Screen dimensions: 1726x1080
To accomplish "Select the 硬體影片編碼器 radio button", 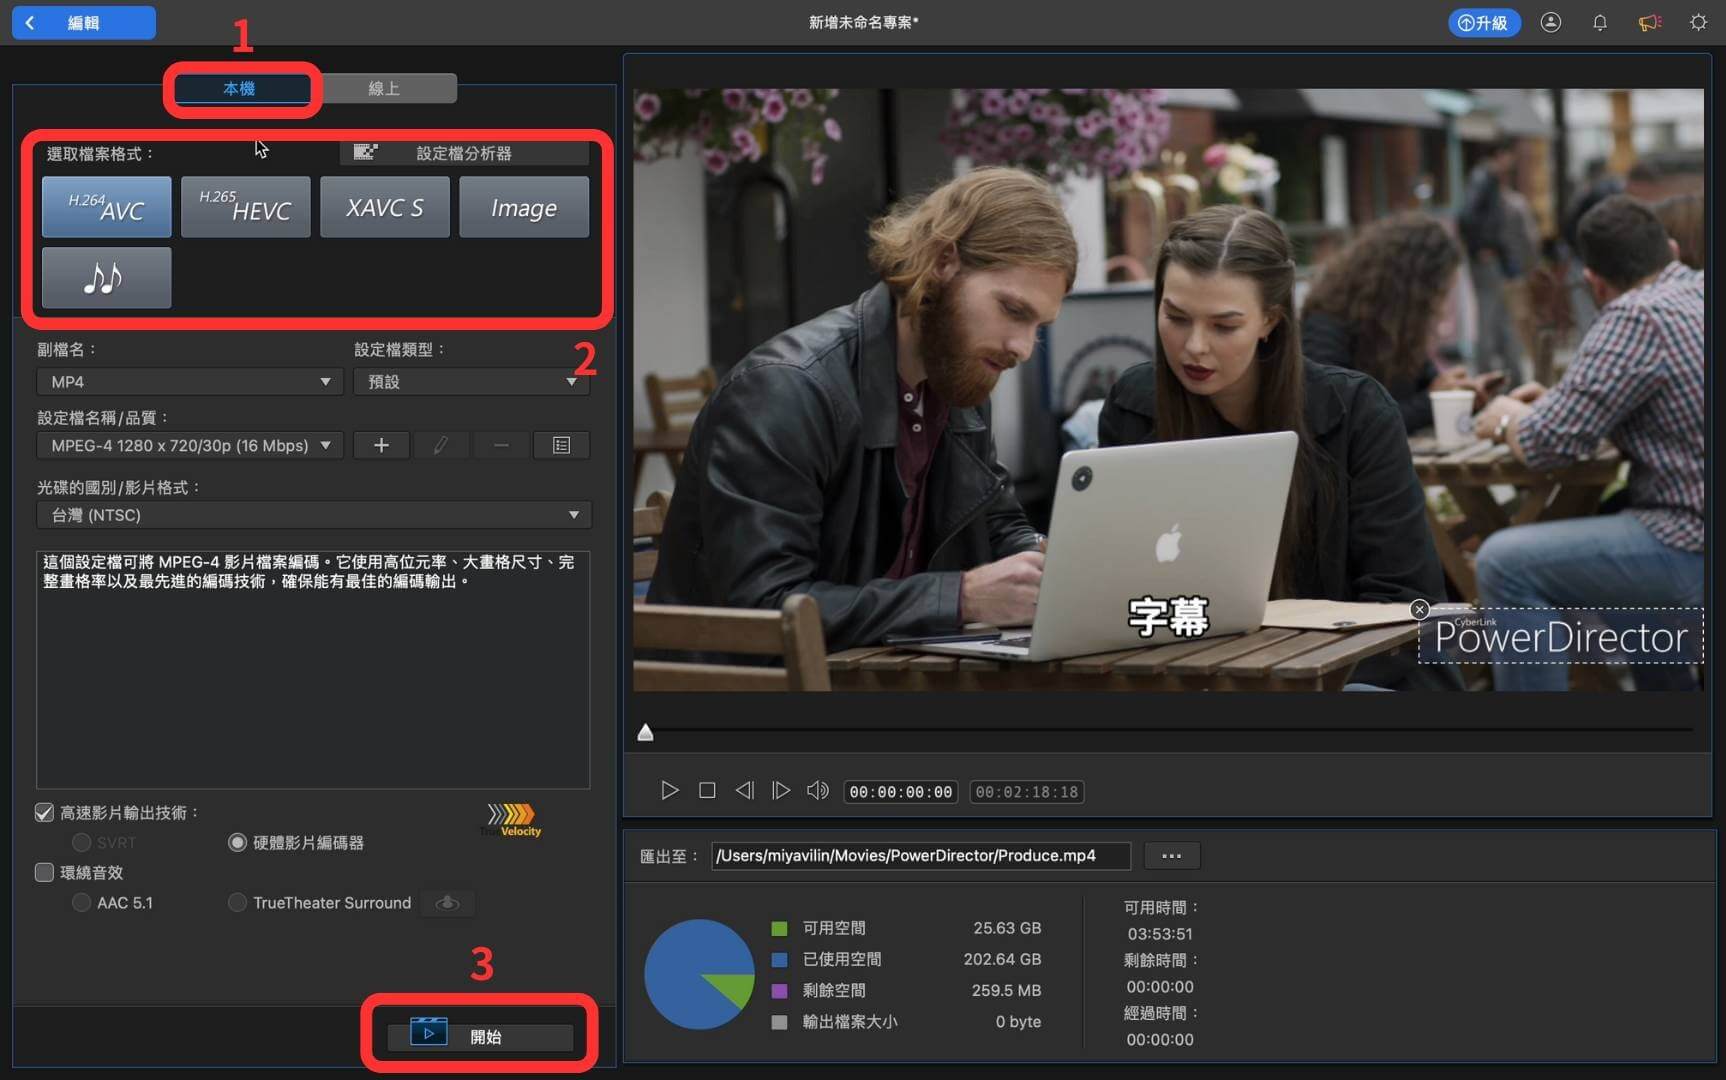I will click(237, 843).
